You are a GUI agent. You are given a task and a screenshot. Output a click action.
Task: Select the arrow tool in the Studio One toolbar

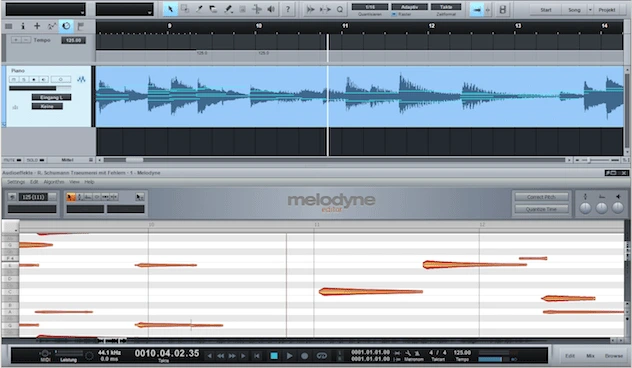pos(170,9)
